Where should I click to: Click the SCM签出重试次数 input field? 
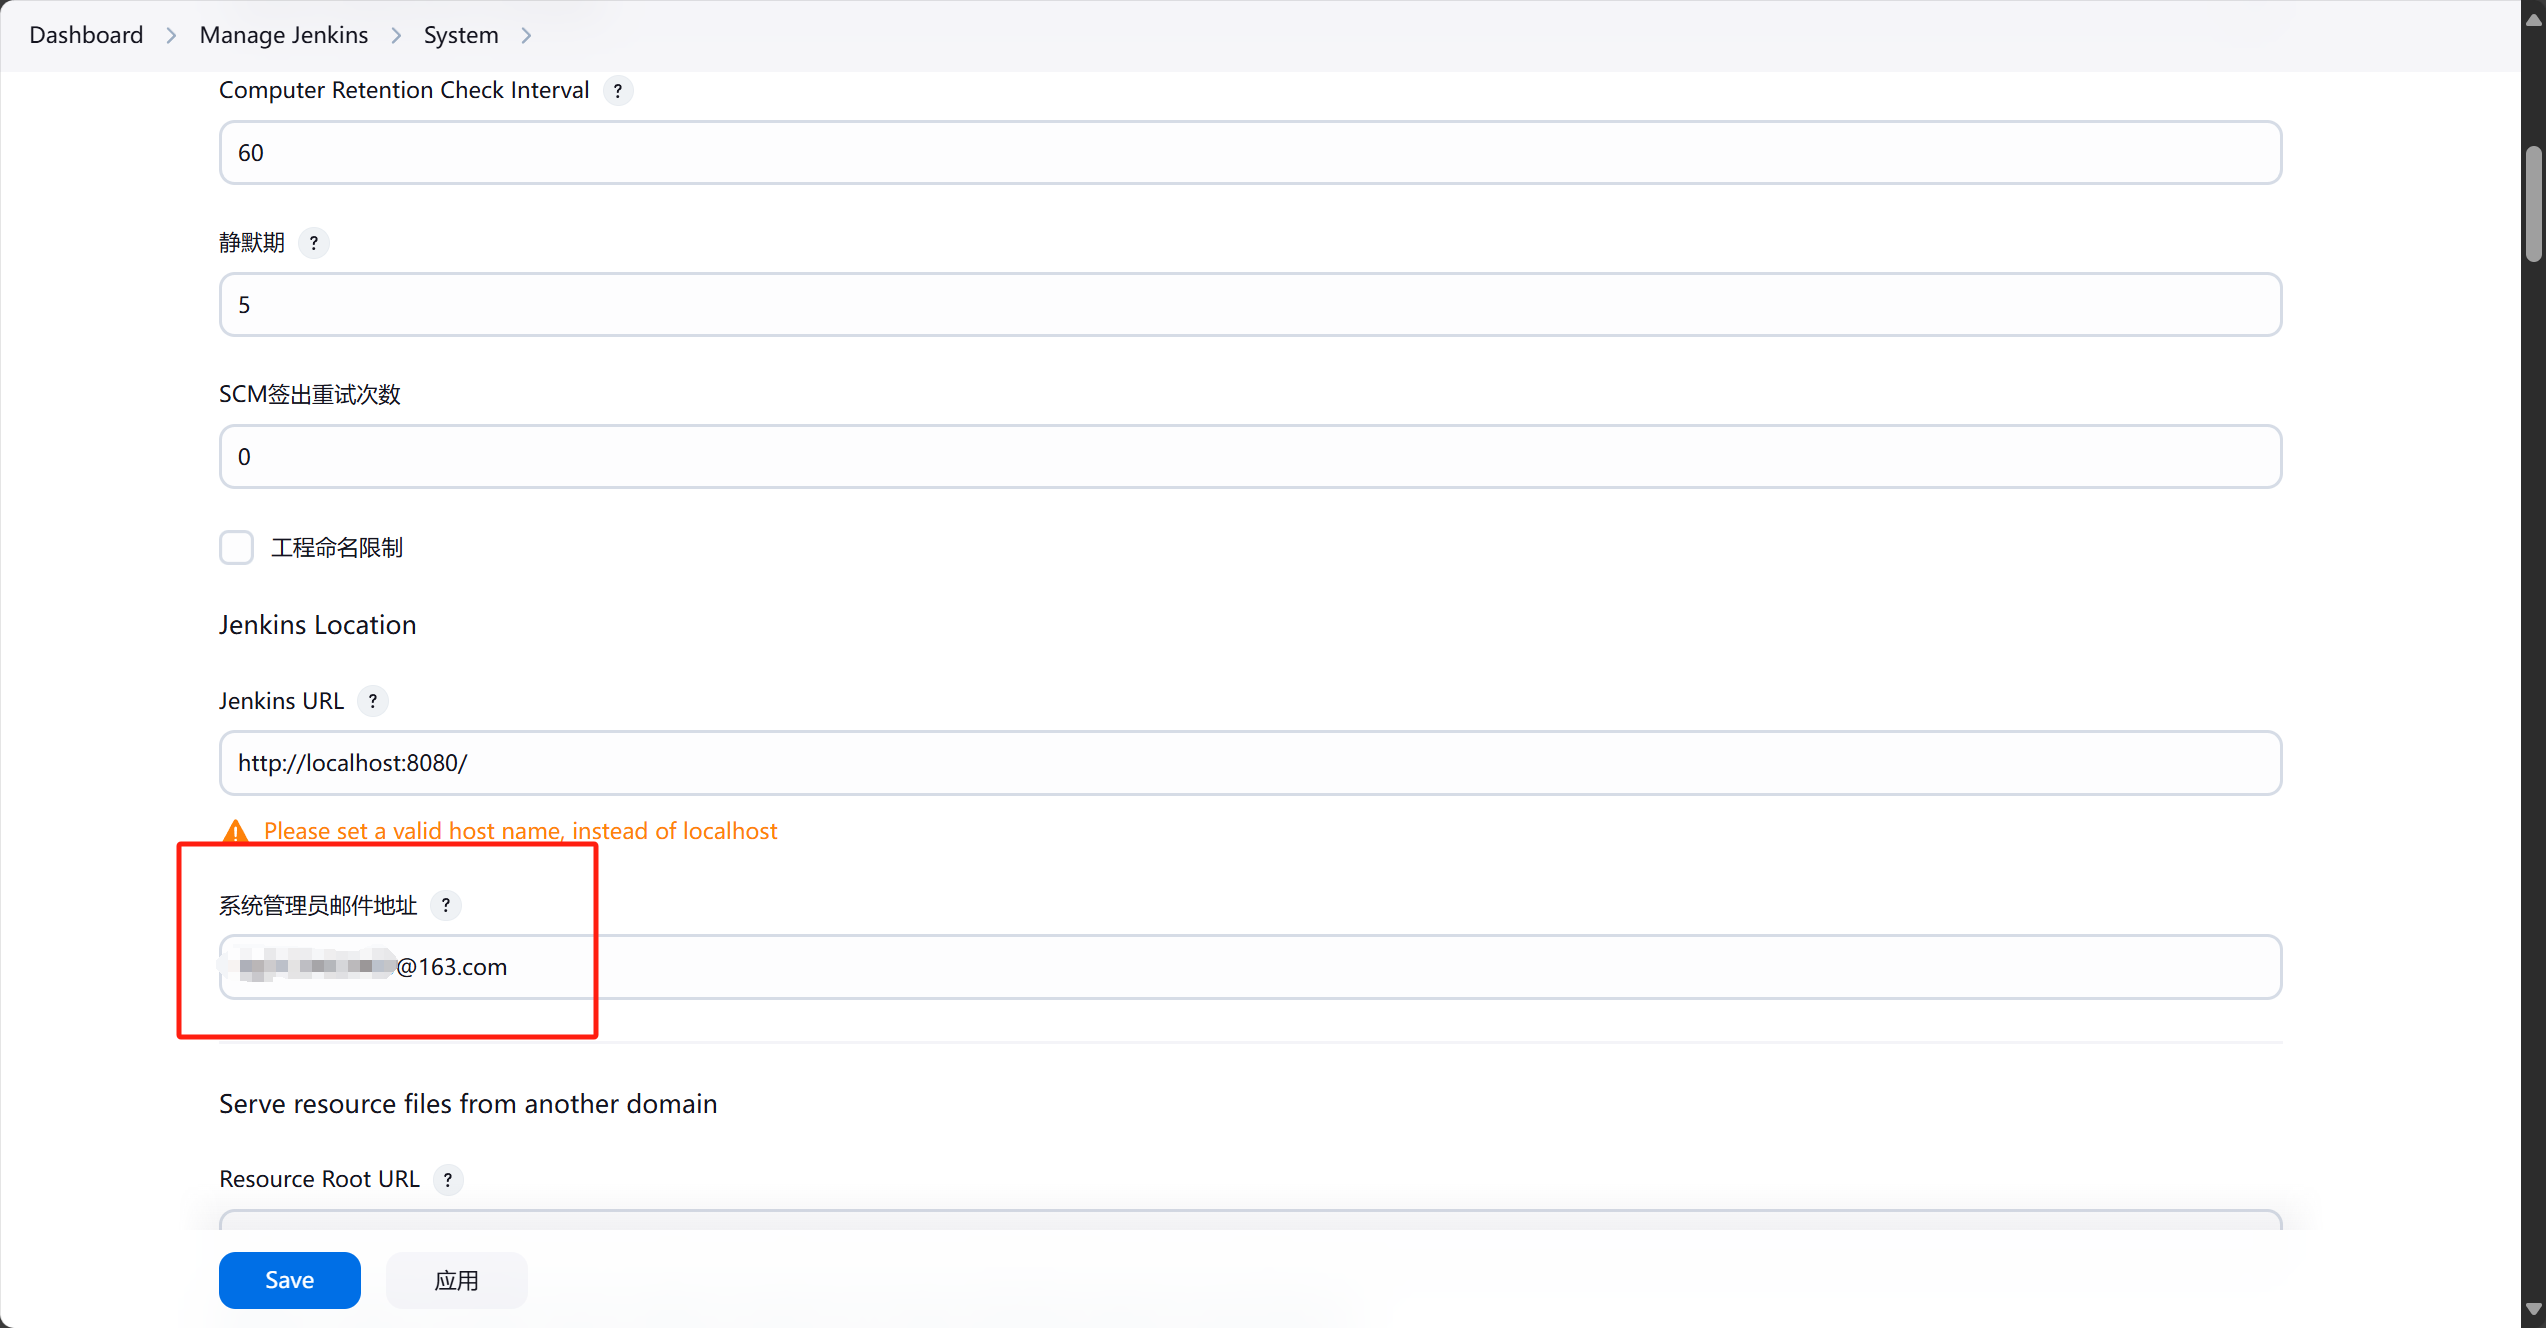(1250, 457)
